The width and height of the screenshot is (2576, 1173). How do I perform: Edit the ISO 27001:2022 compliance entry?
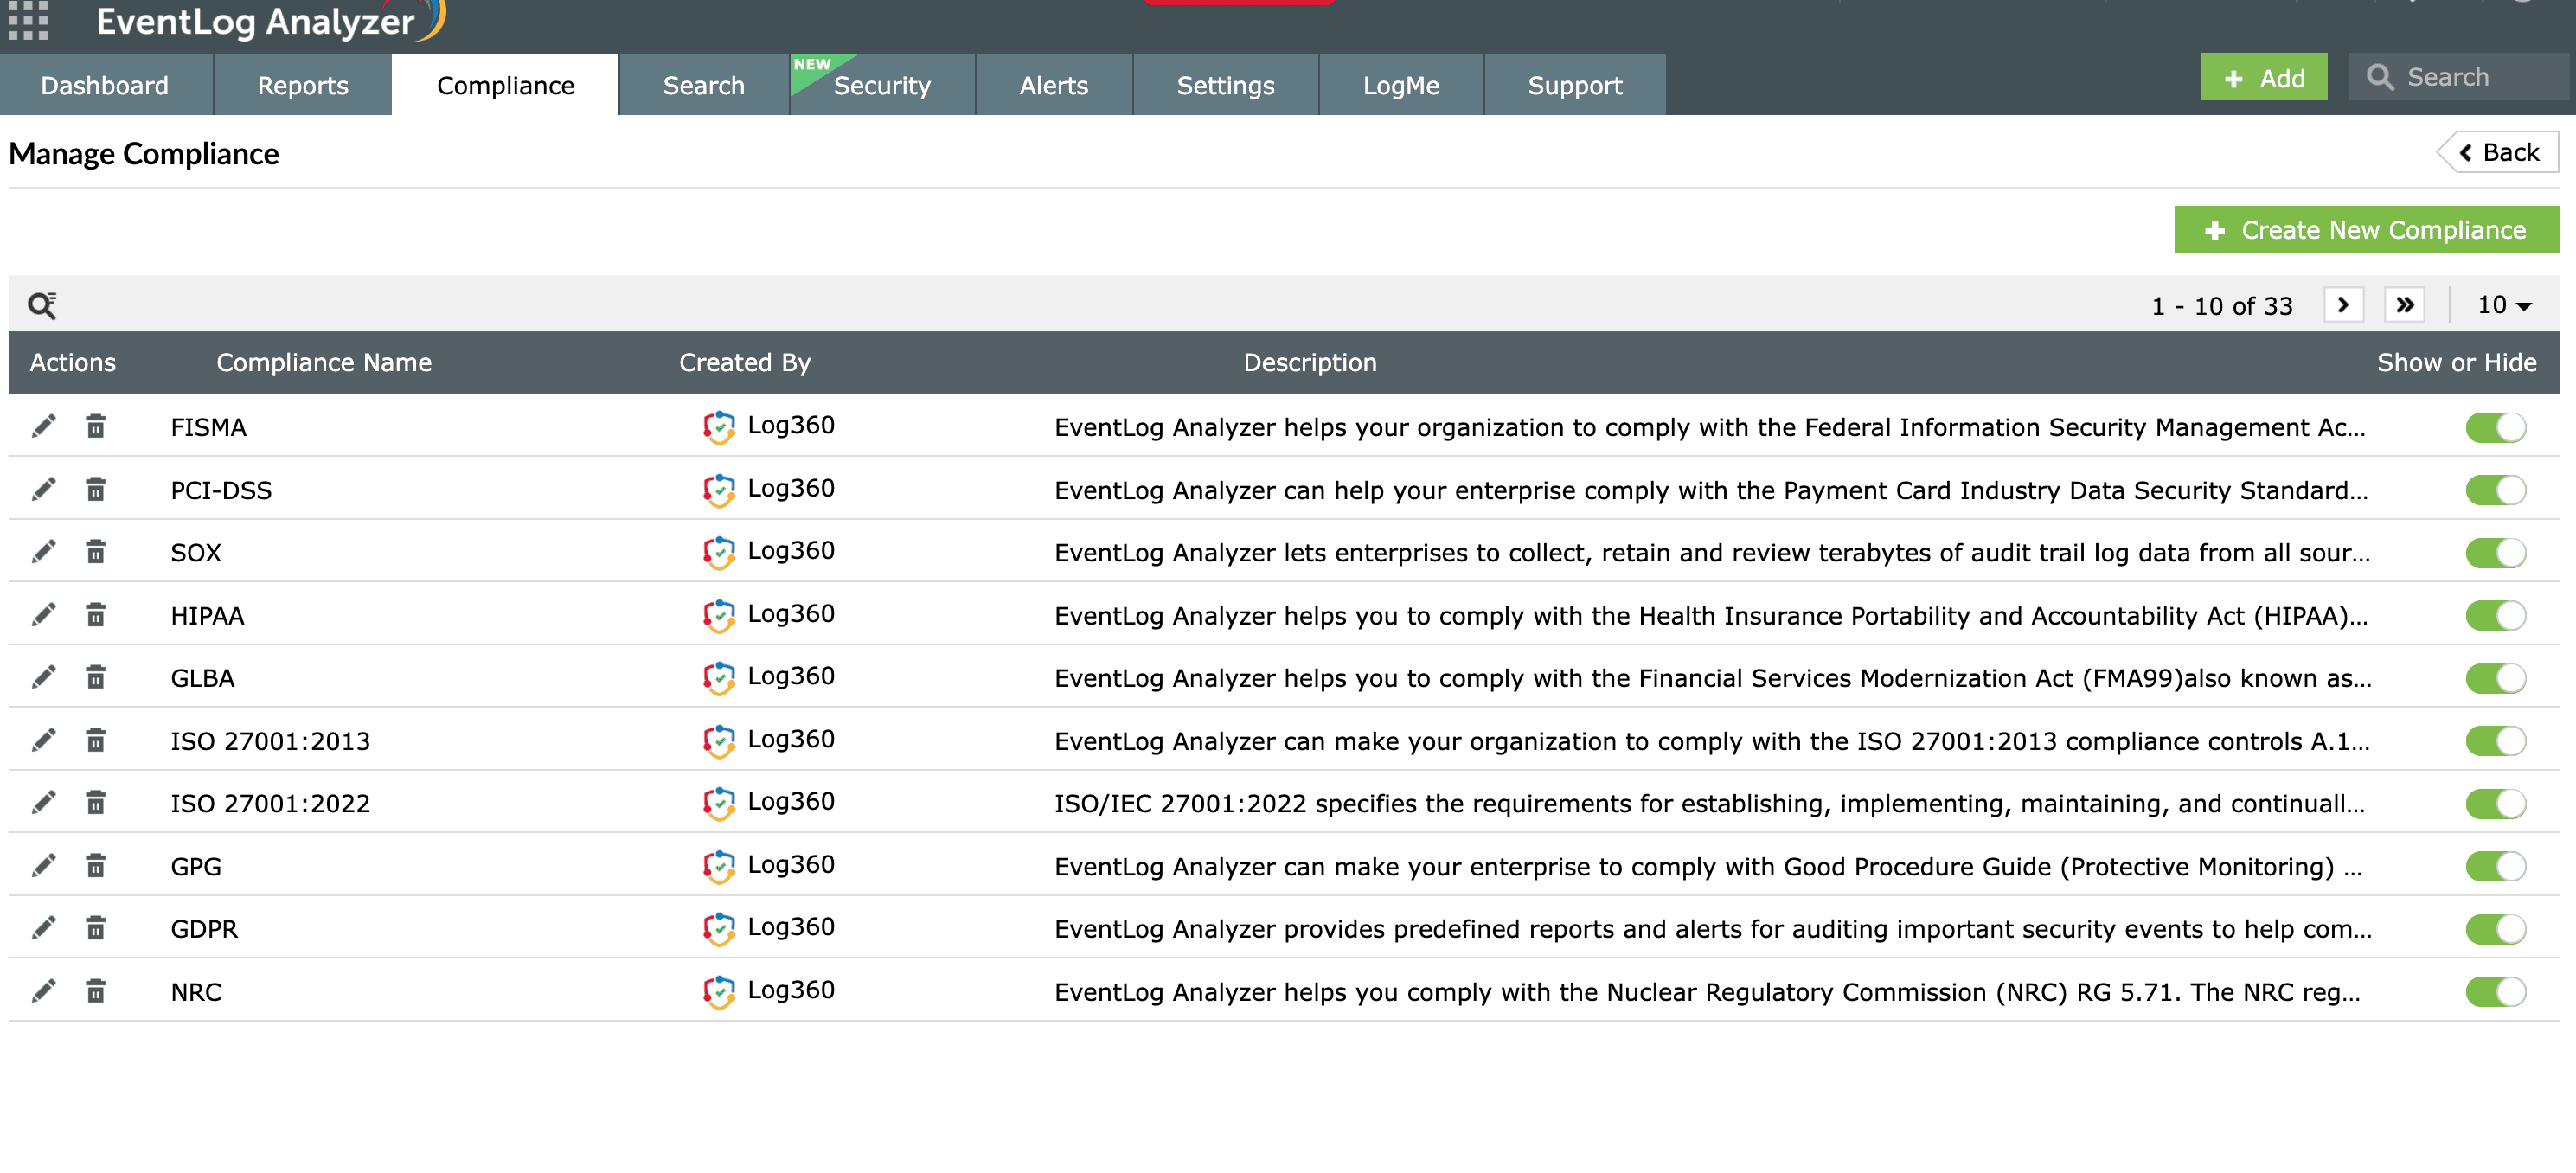click(43, 803)
